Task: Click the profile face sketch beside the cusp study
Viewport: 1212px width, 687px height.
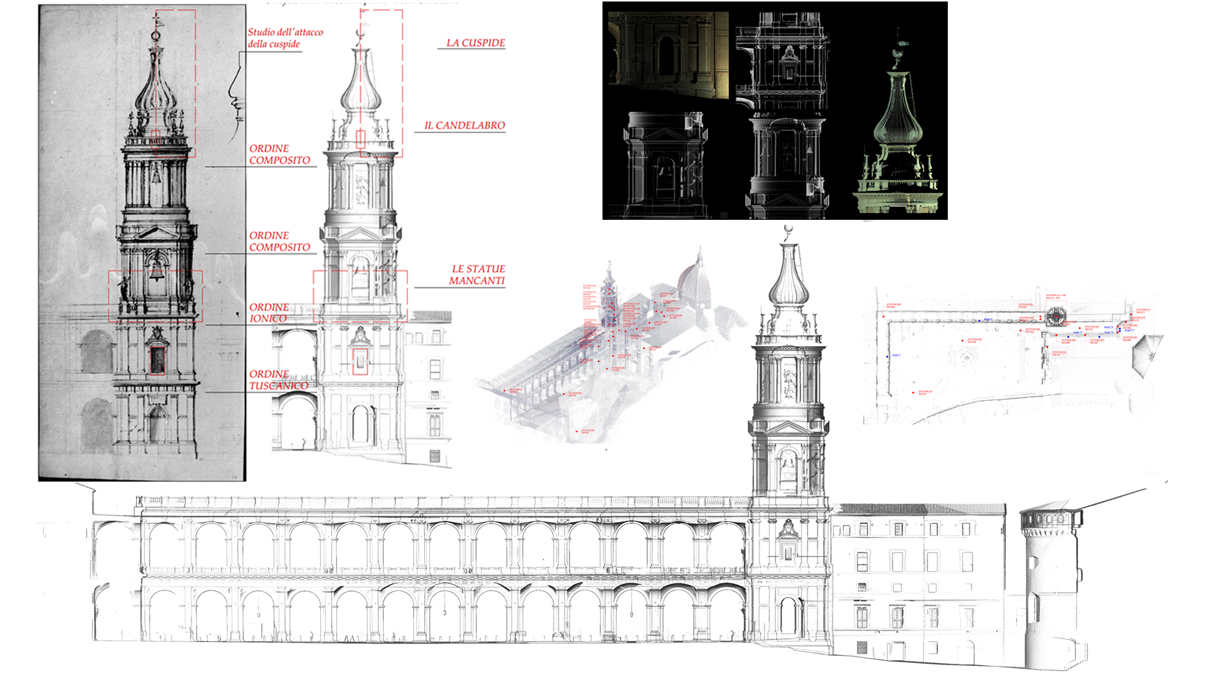Action: click(234, 95)
